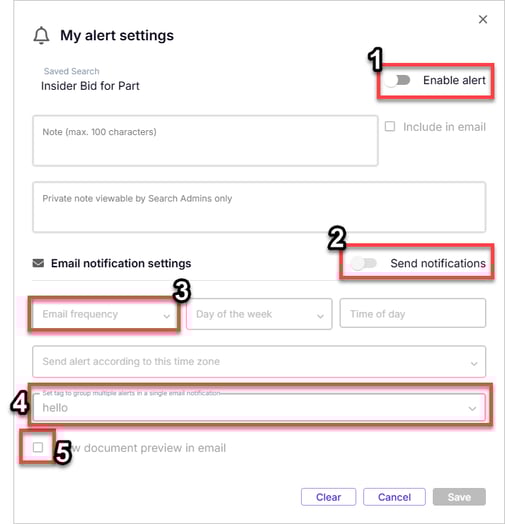Click the Clear button
Screen dimensions: 505x524
(329, 497)
